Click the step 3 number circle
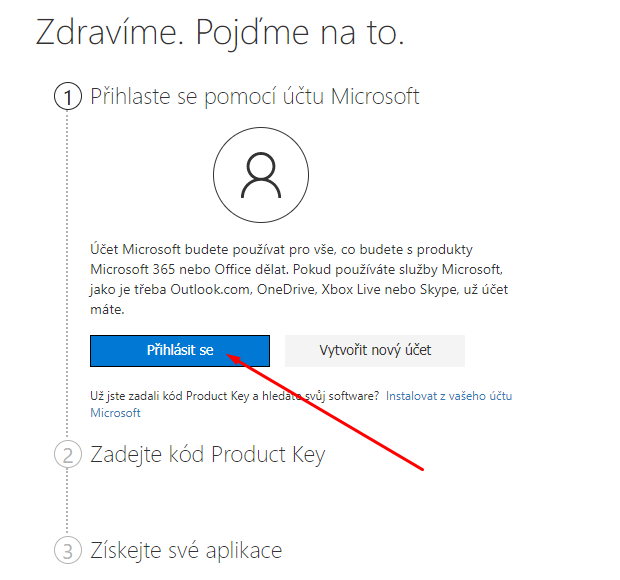 point(68,550)
